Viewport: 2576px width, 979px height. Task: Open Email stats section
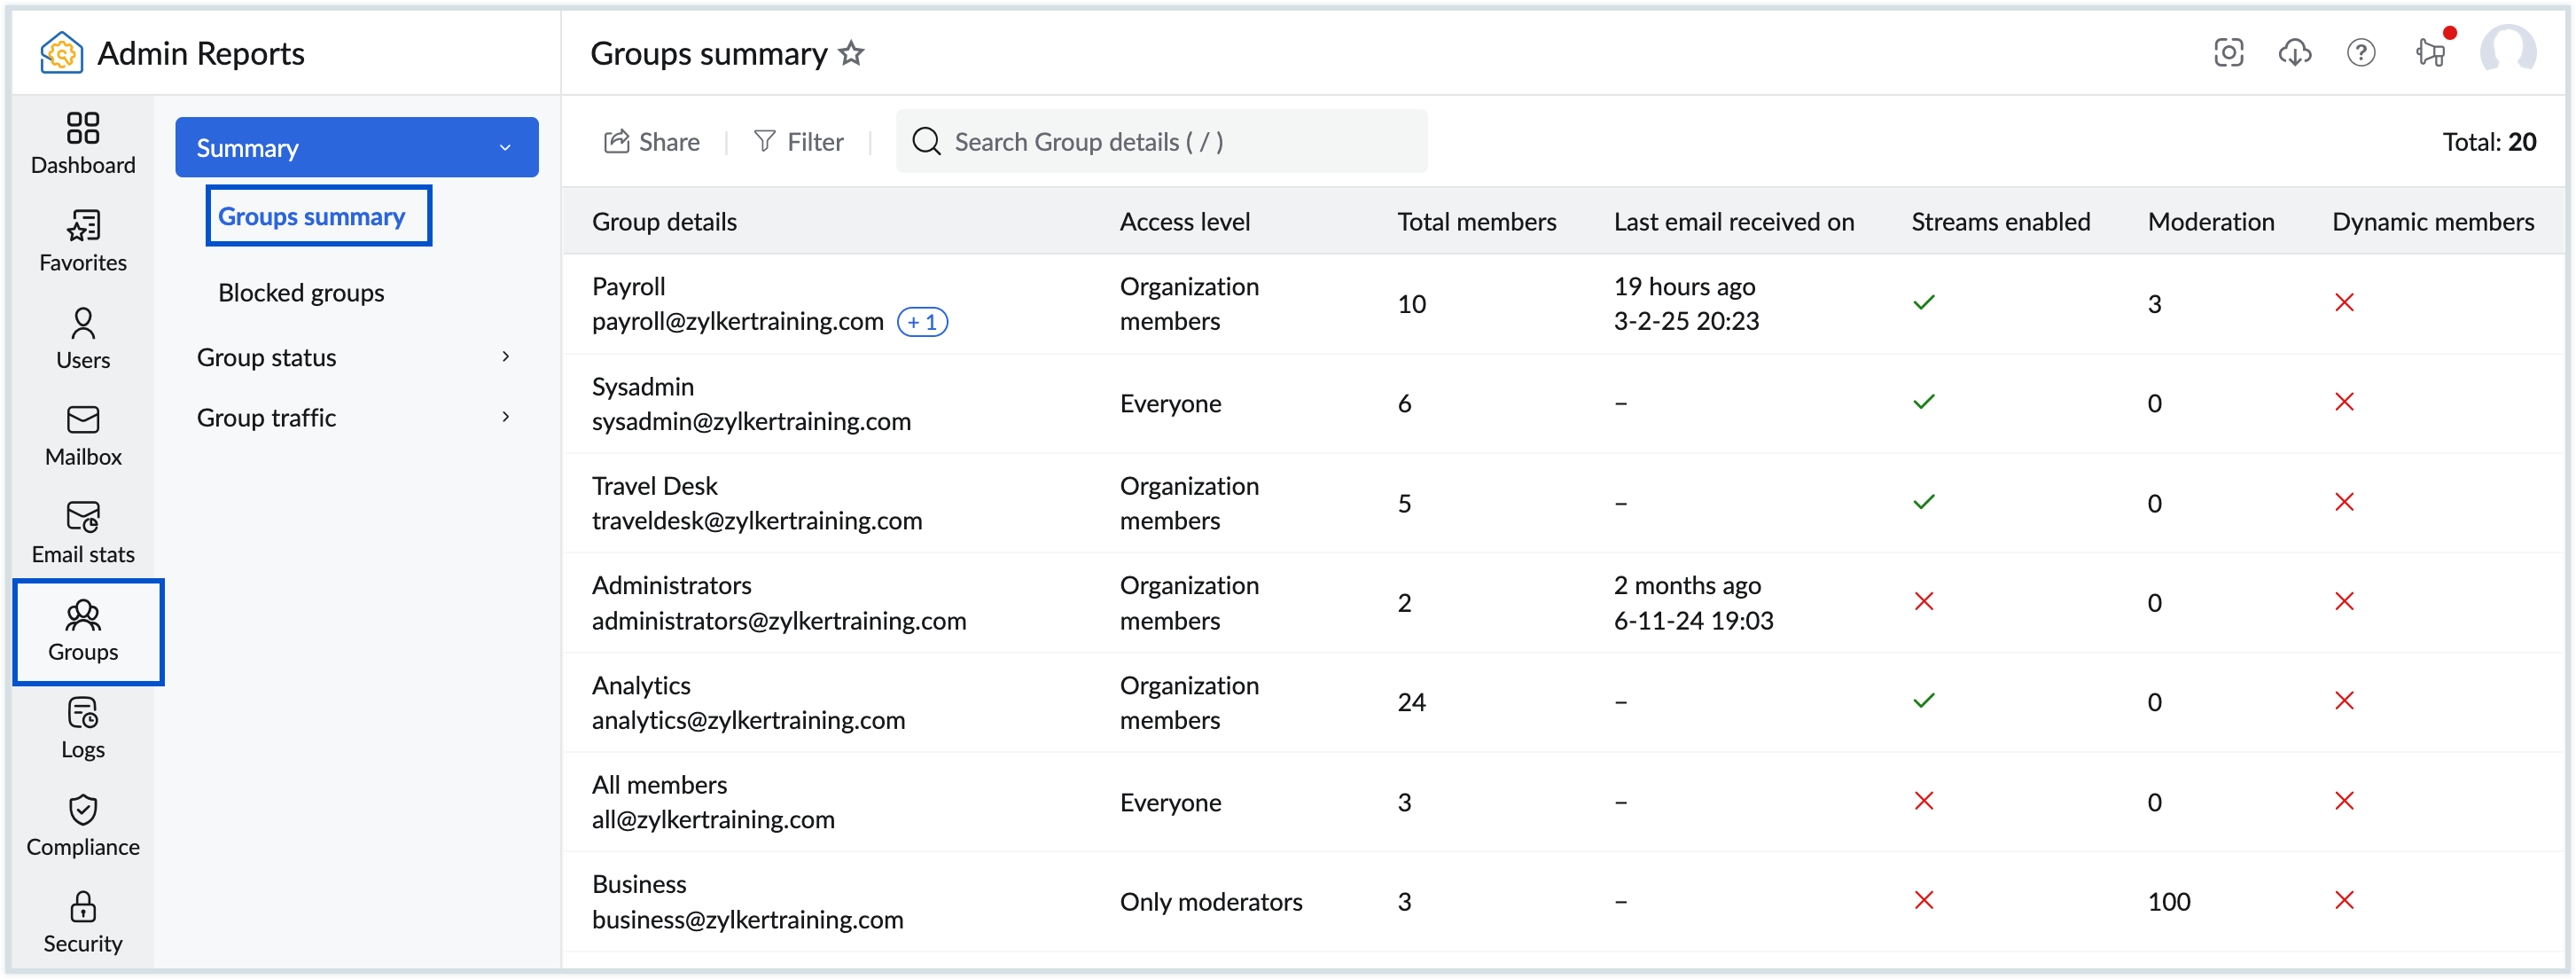[83, 533]
